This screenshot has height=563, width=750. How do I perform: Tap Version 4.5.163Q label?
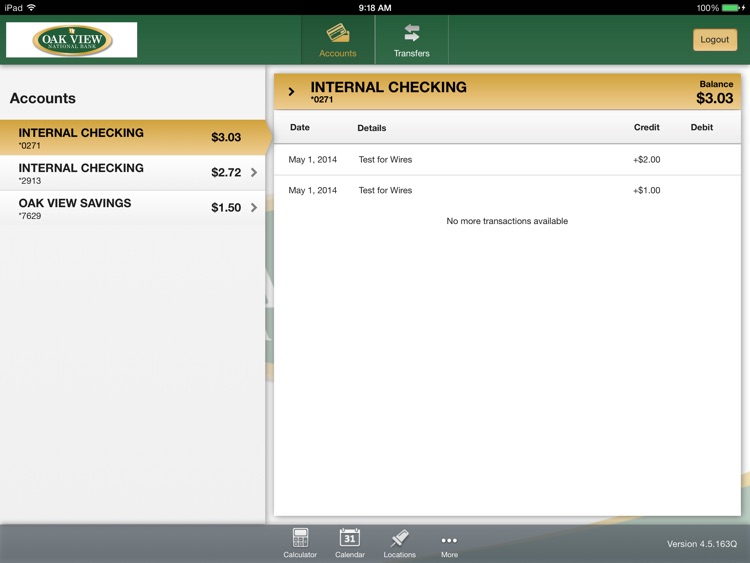702,544
